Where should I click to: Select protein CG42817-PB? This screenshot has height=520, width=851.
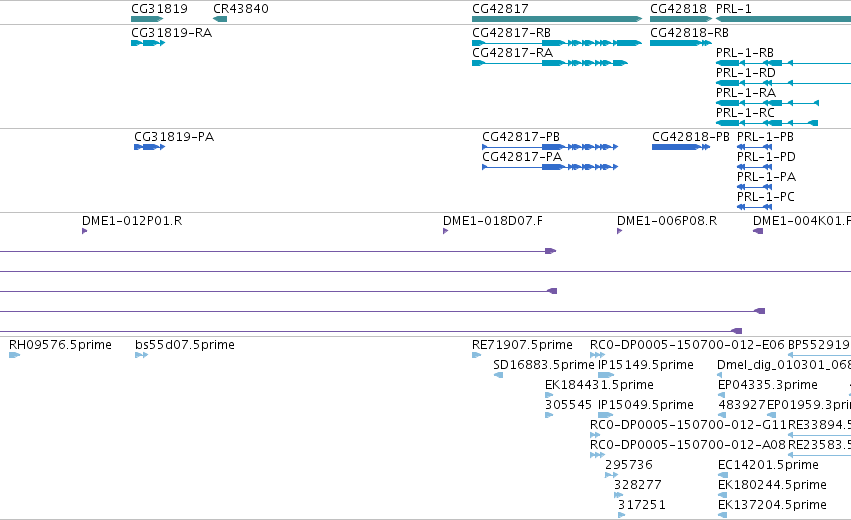[550, 147]
